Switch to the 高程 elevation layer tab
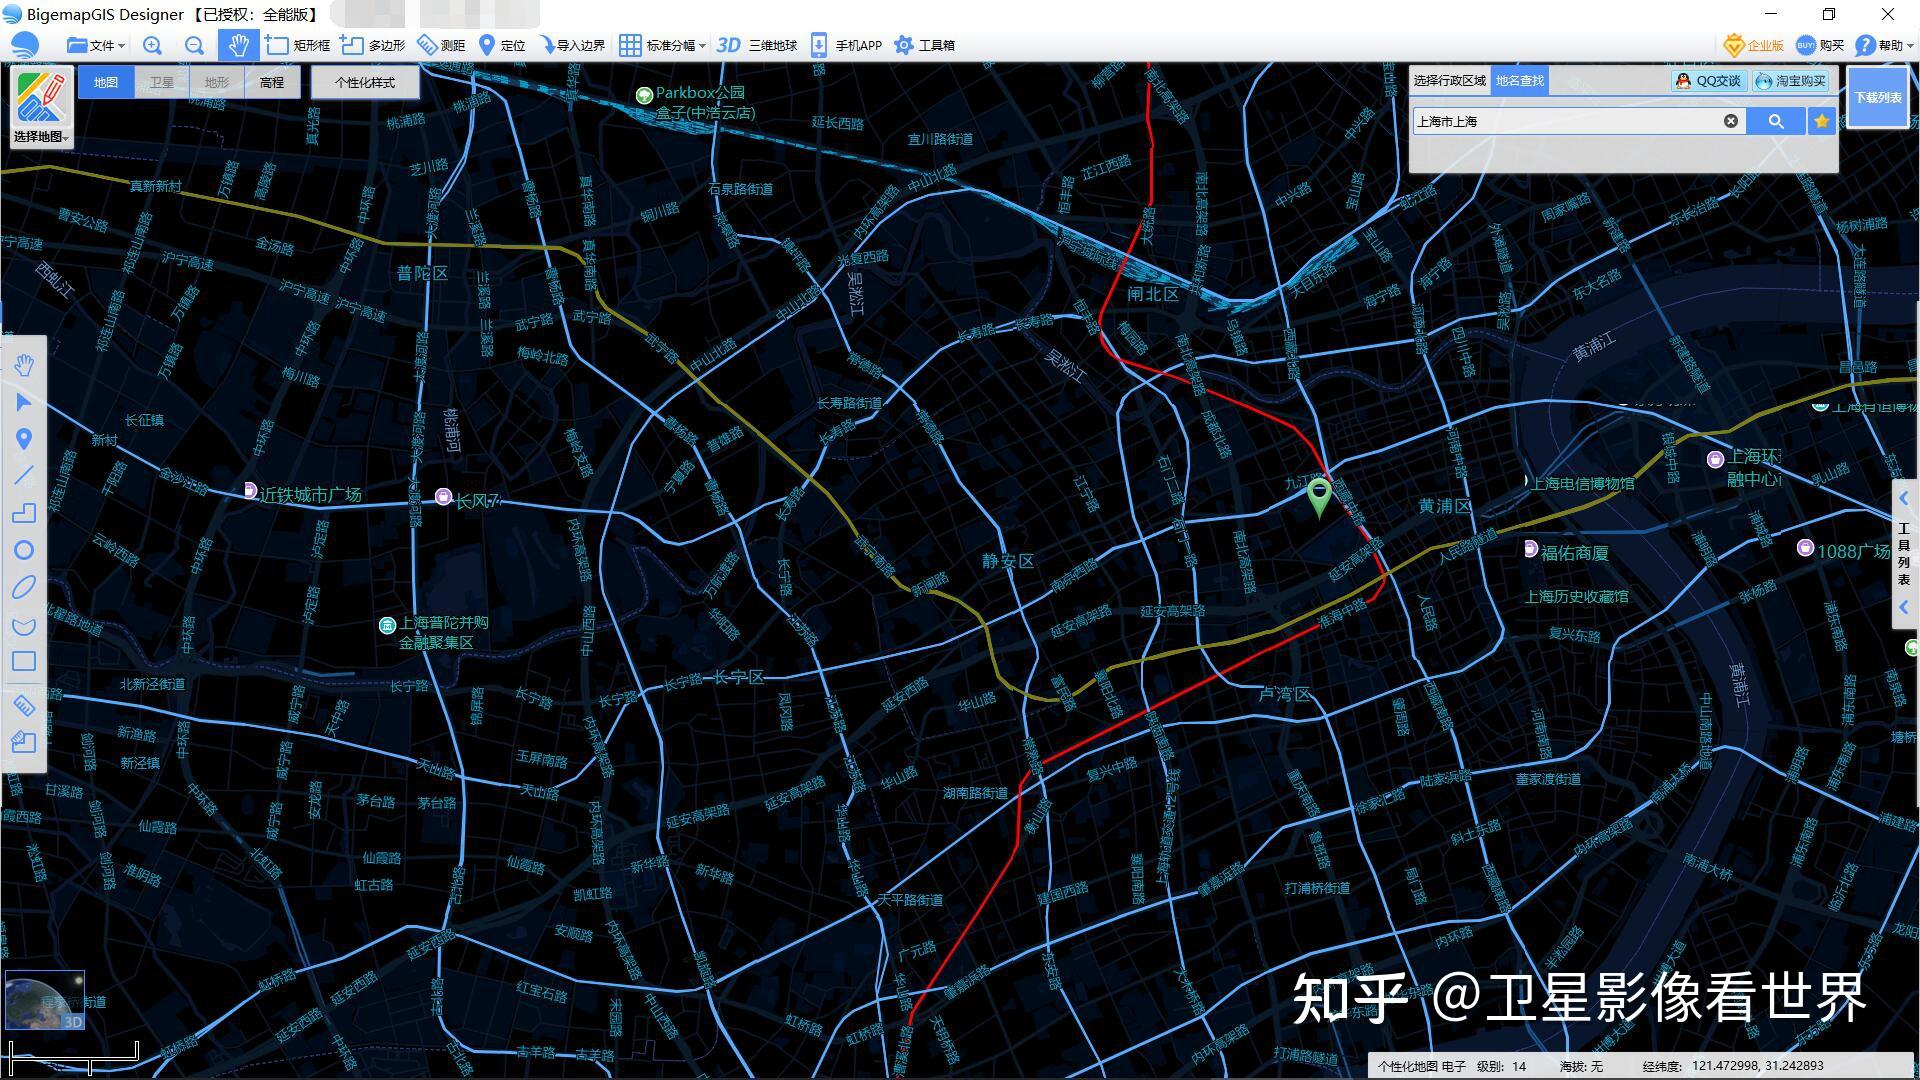 pyautogui.click(x=272, y=82)
